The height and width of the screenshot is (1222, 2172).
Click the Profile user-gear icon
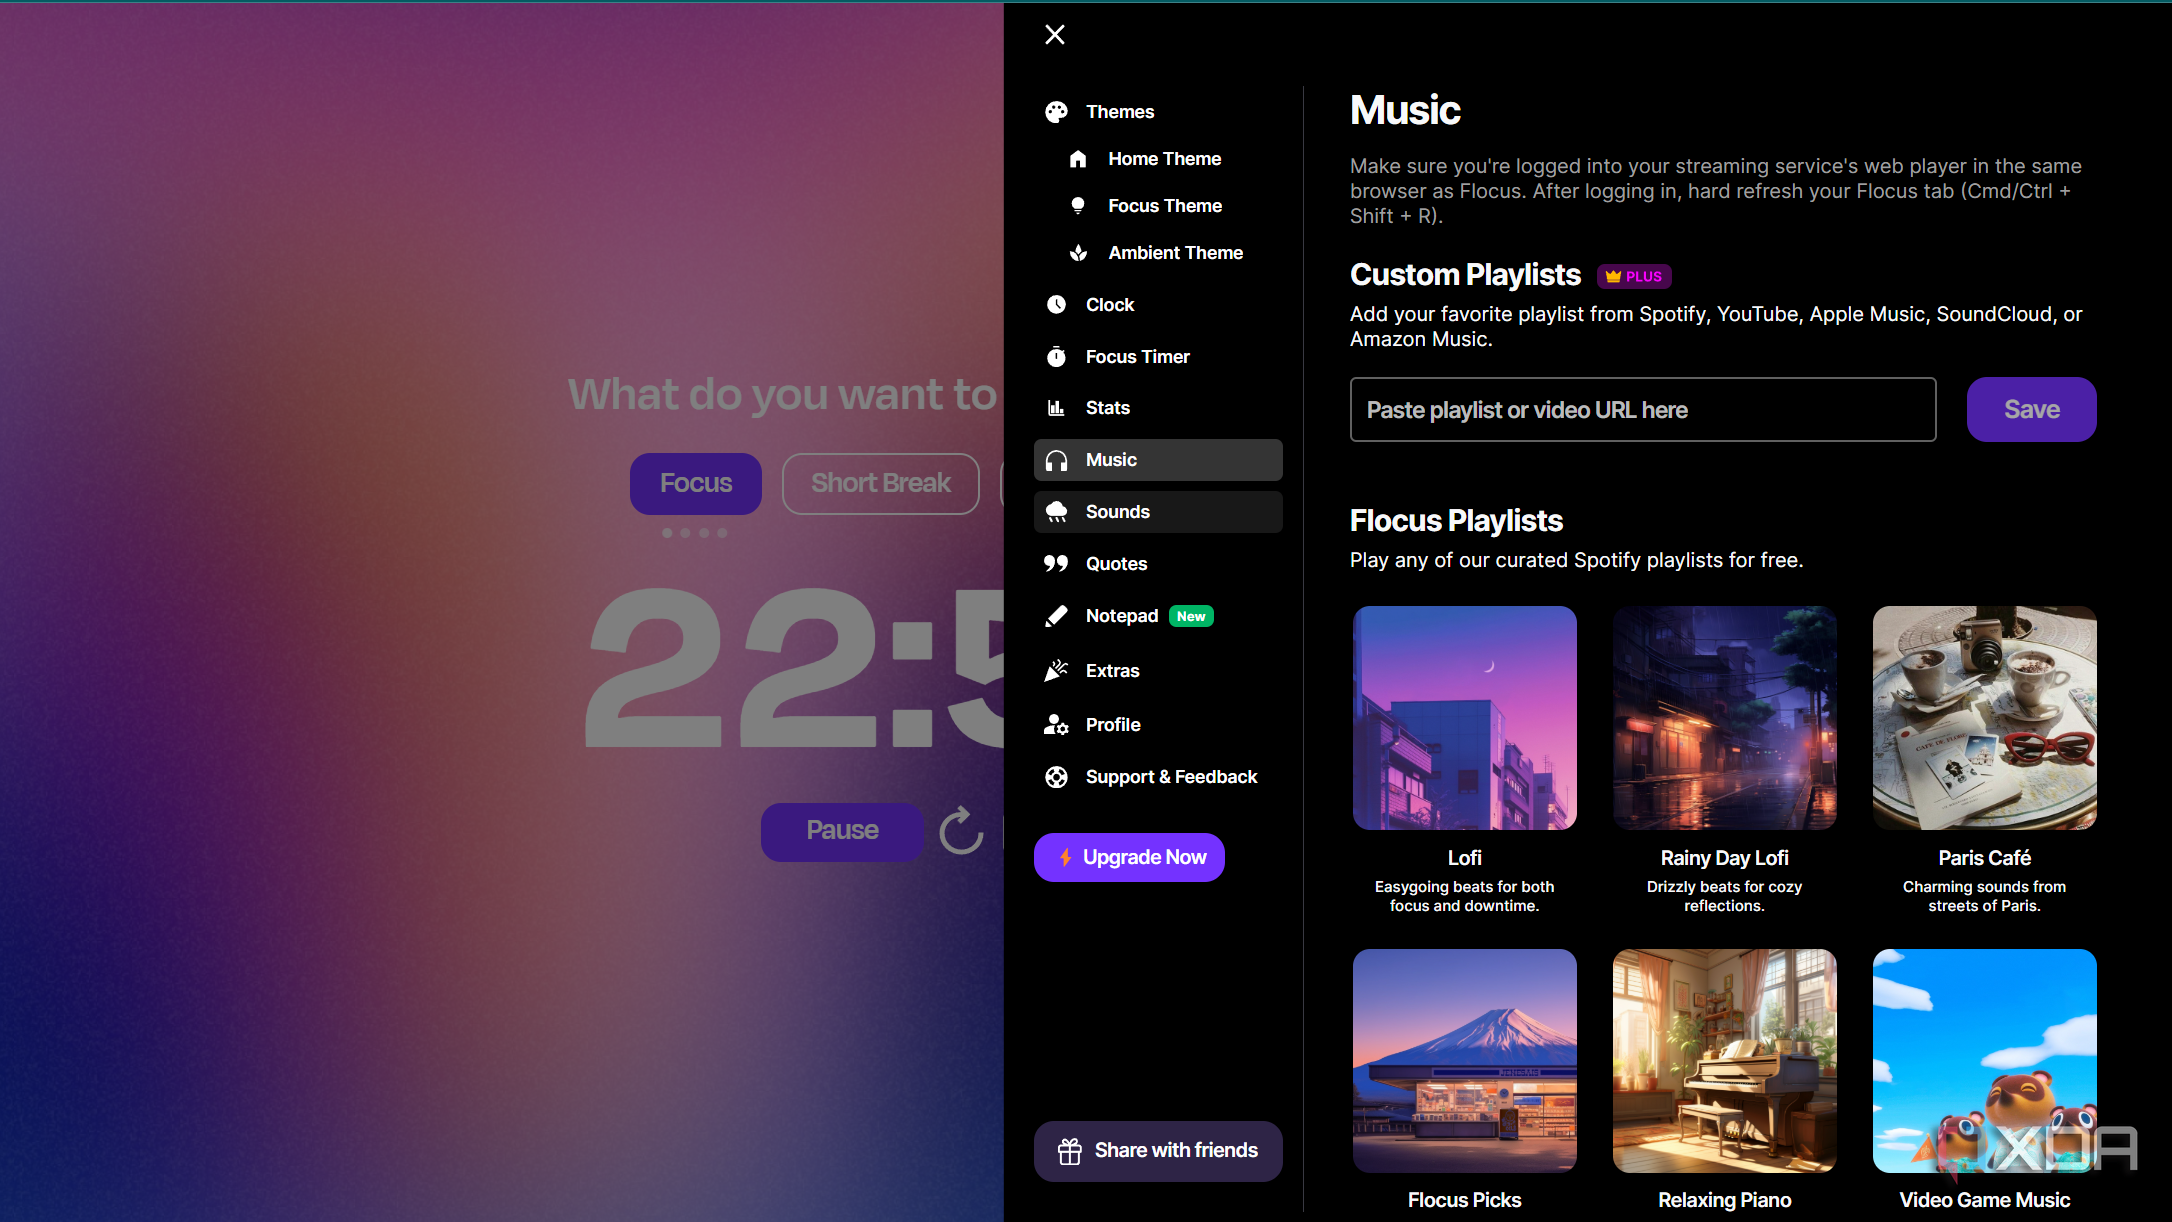click(x=1056, y=725)
